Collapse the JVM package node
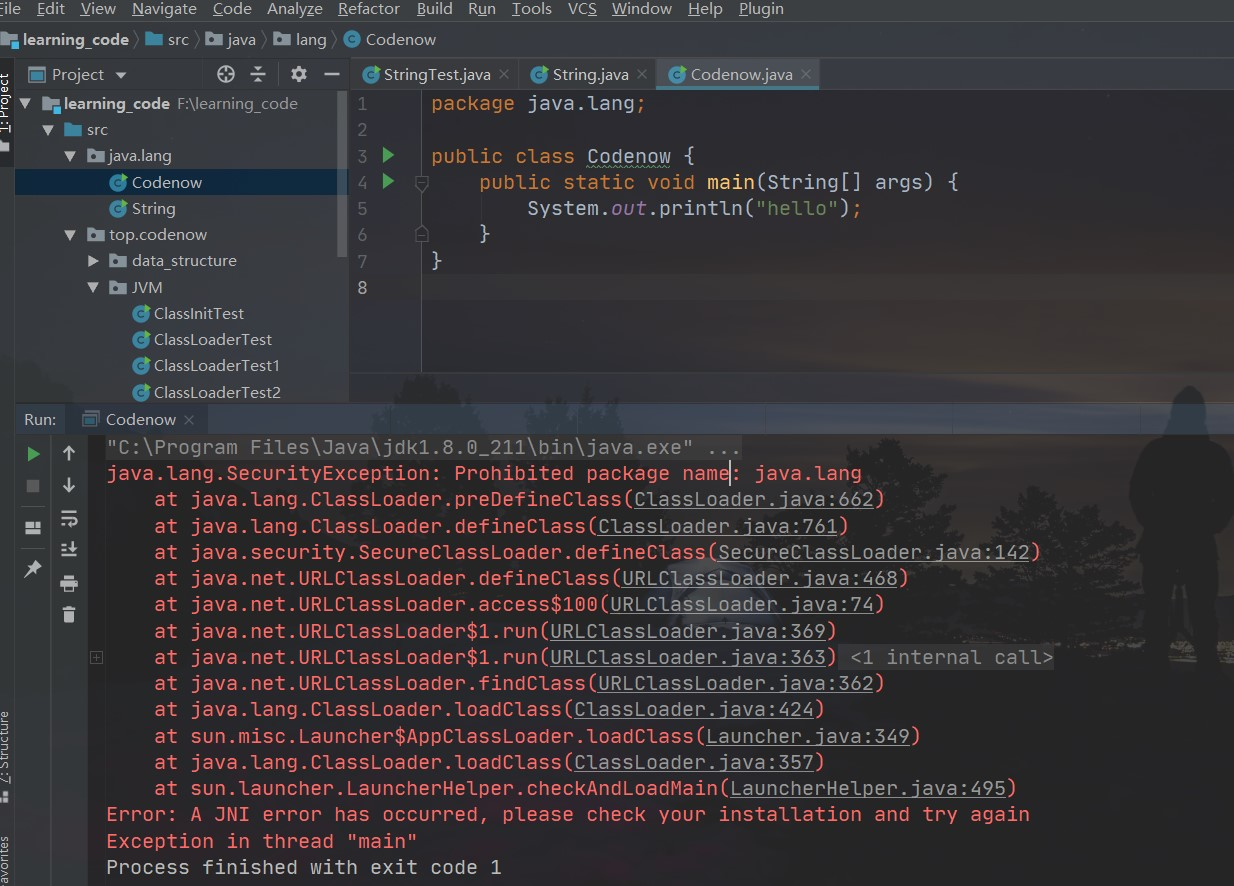 (x=93, y=287)
